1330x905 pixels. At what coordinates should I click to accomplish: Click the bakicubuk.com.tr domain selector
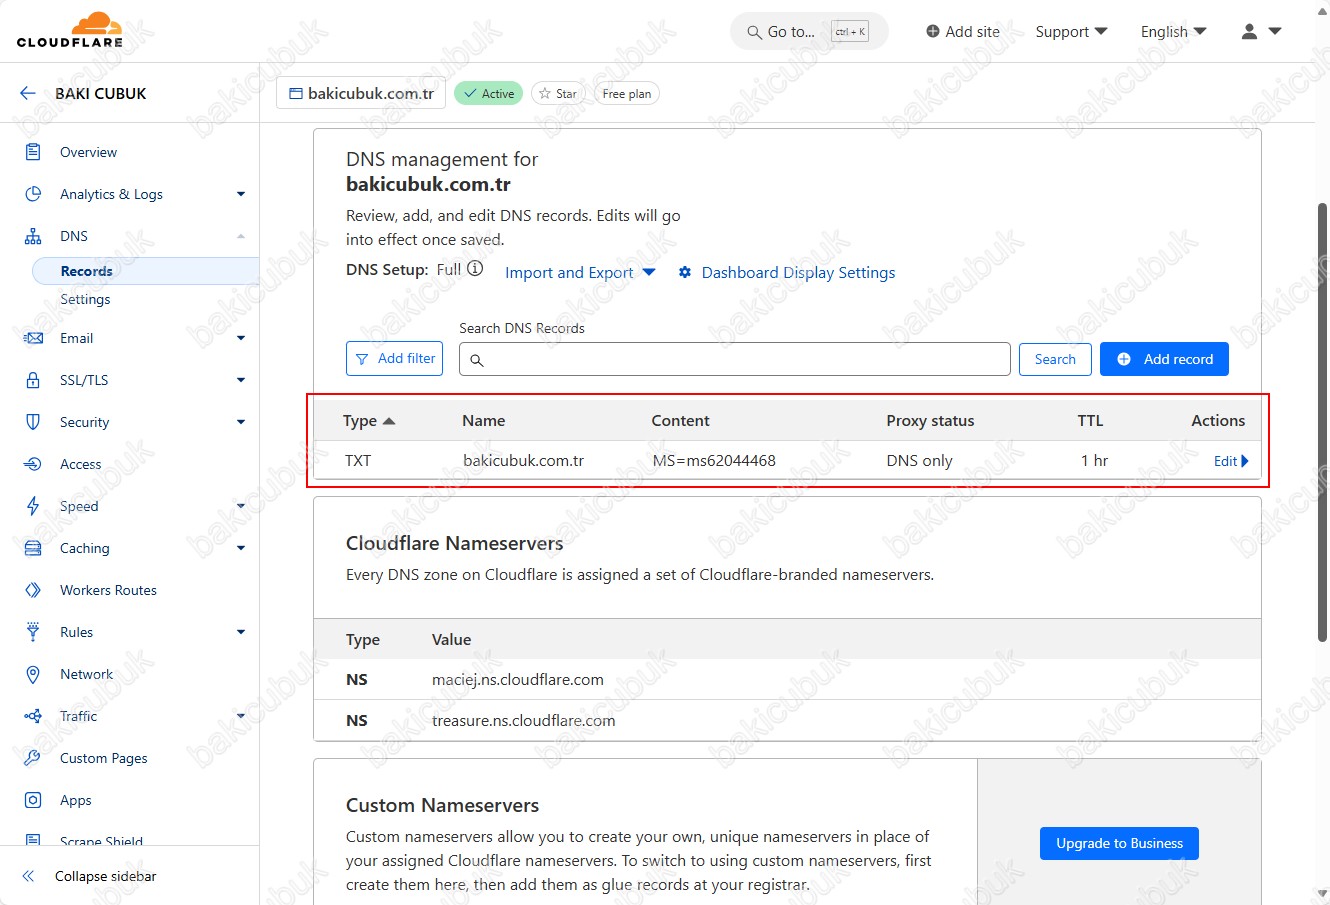pyautogui.click(x=361, y=93)
